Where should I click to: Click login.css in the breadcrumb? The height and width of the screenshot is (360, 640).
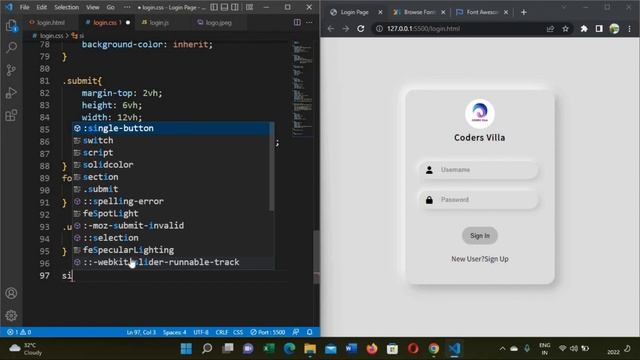[51, 36]
